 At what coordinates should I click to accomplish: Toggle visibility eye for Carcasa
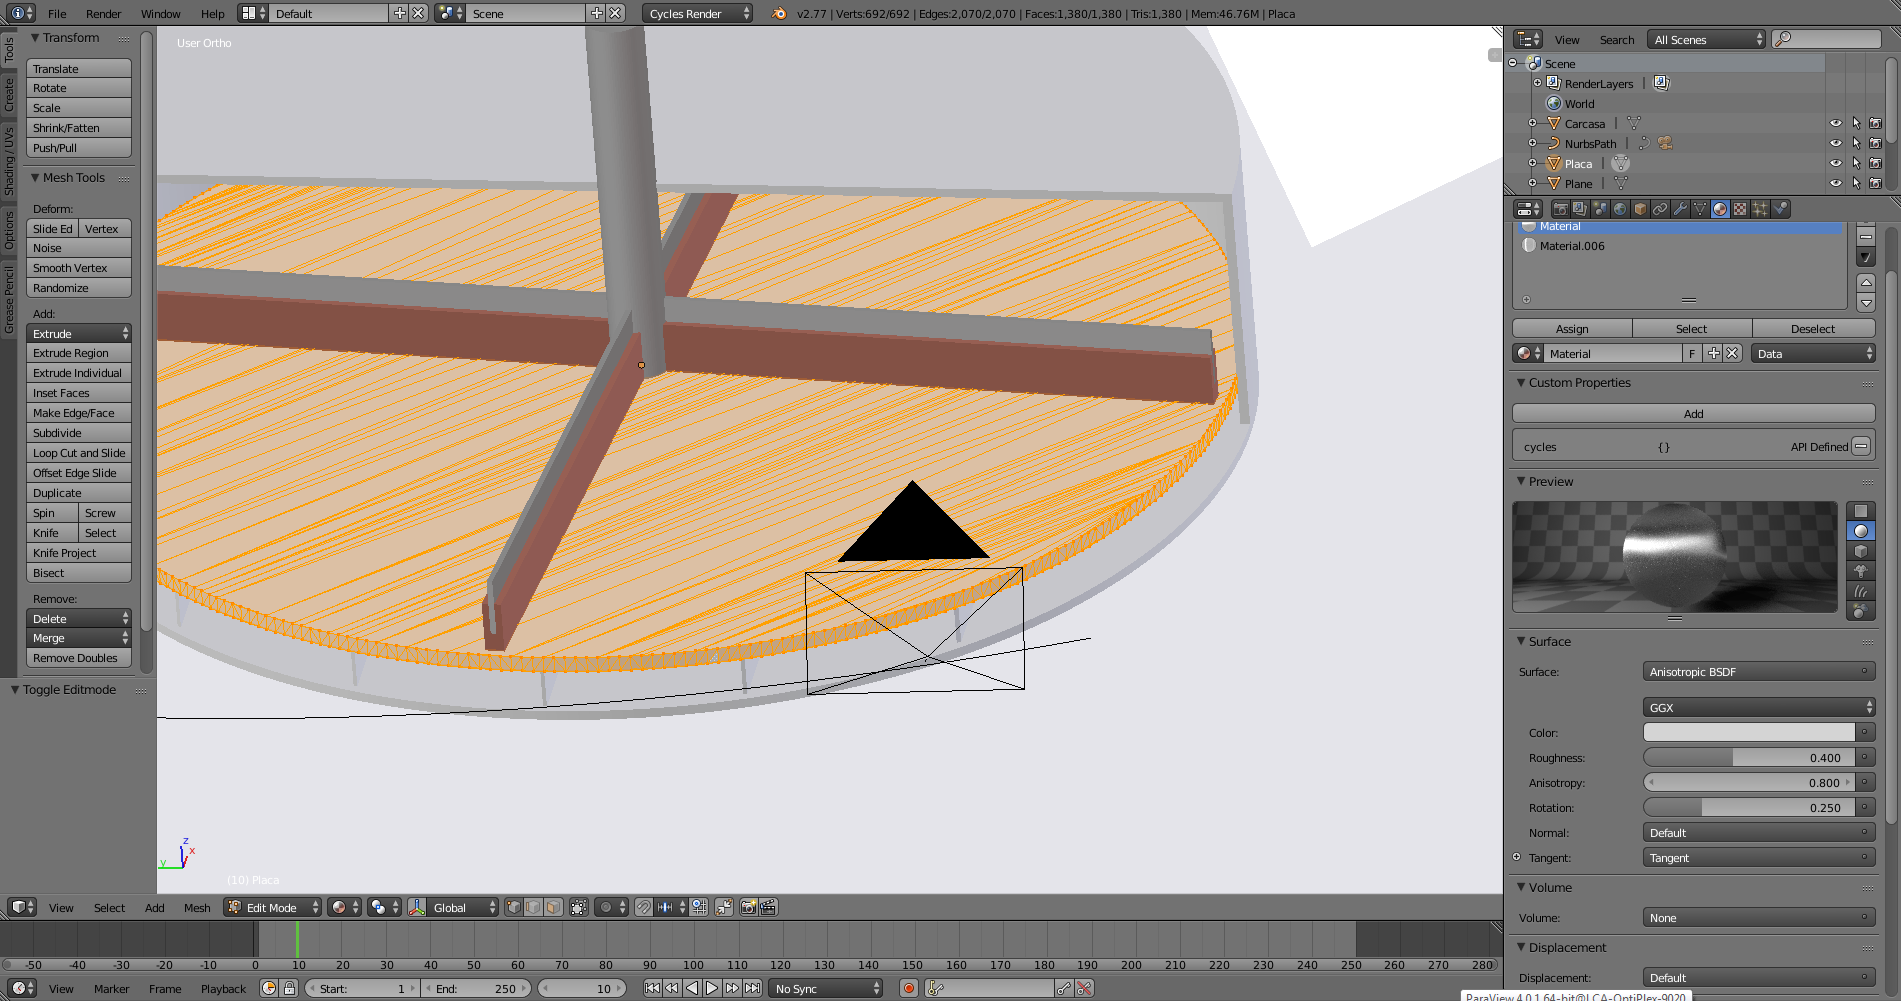click(x=1835, y=123)
